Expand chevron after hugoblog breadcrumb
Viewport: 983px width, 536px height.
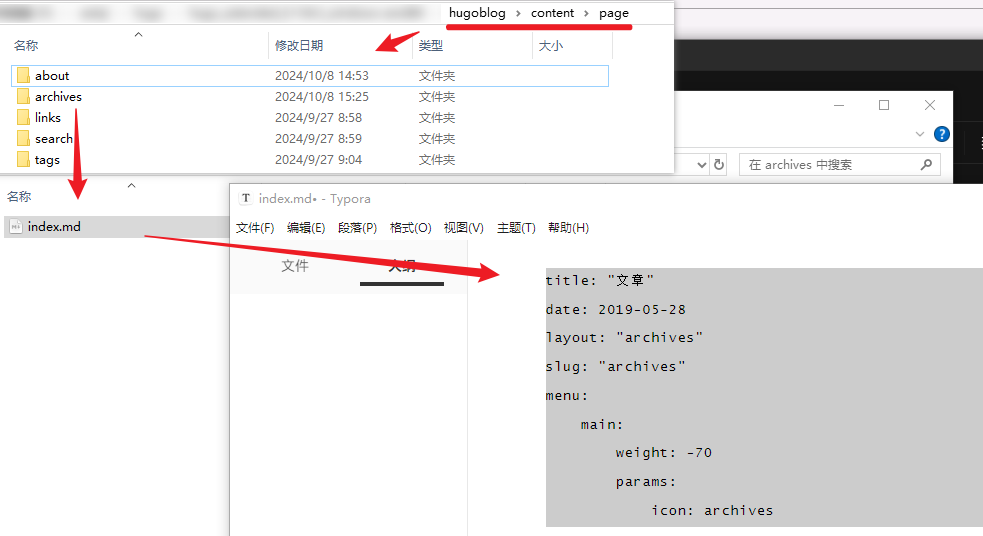coord(518,13)
